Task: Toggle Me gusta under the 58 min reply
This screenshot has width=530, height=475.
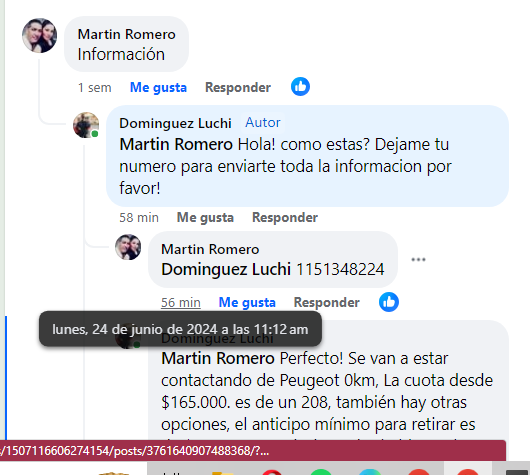Action: pos(205,217)
